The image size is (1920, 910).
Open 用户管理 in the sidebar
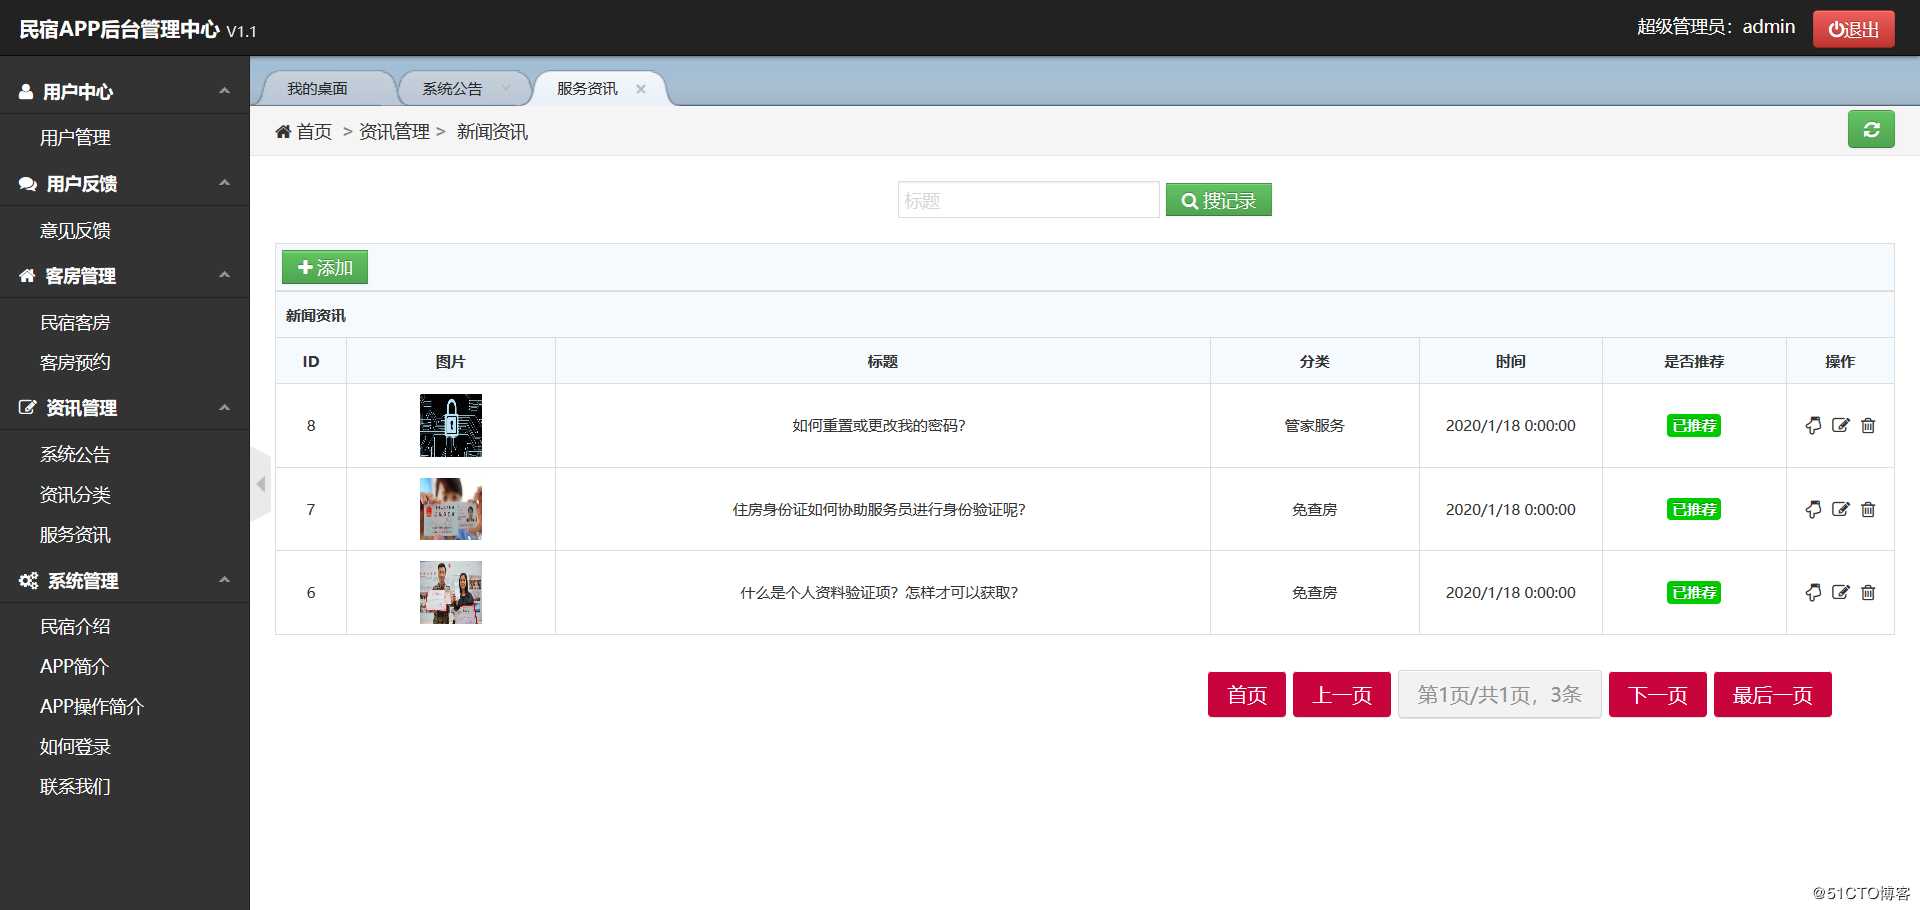tap(75, 138)
